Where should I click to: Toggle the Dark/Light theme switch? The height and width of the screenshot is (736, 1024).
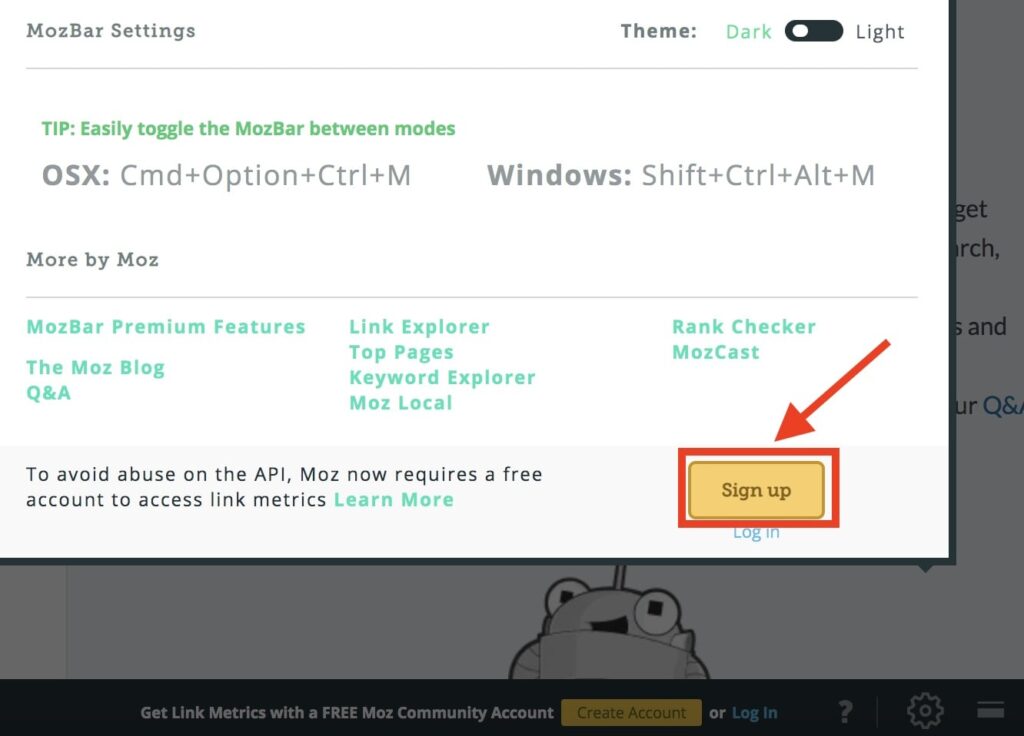(814, 31)
